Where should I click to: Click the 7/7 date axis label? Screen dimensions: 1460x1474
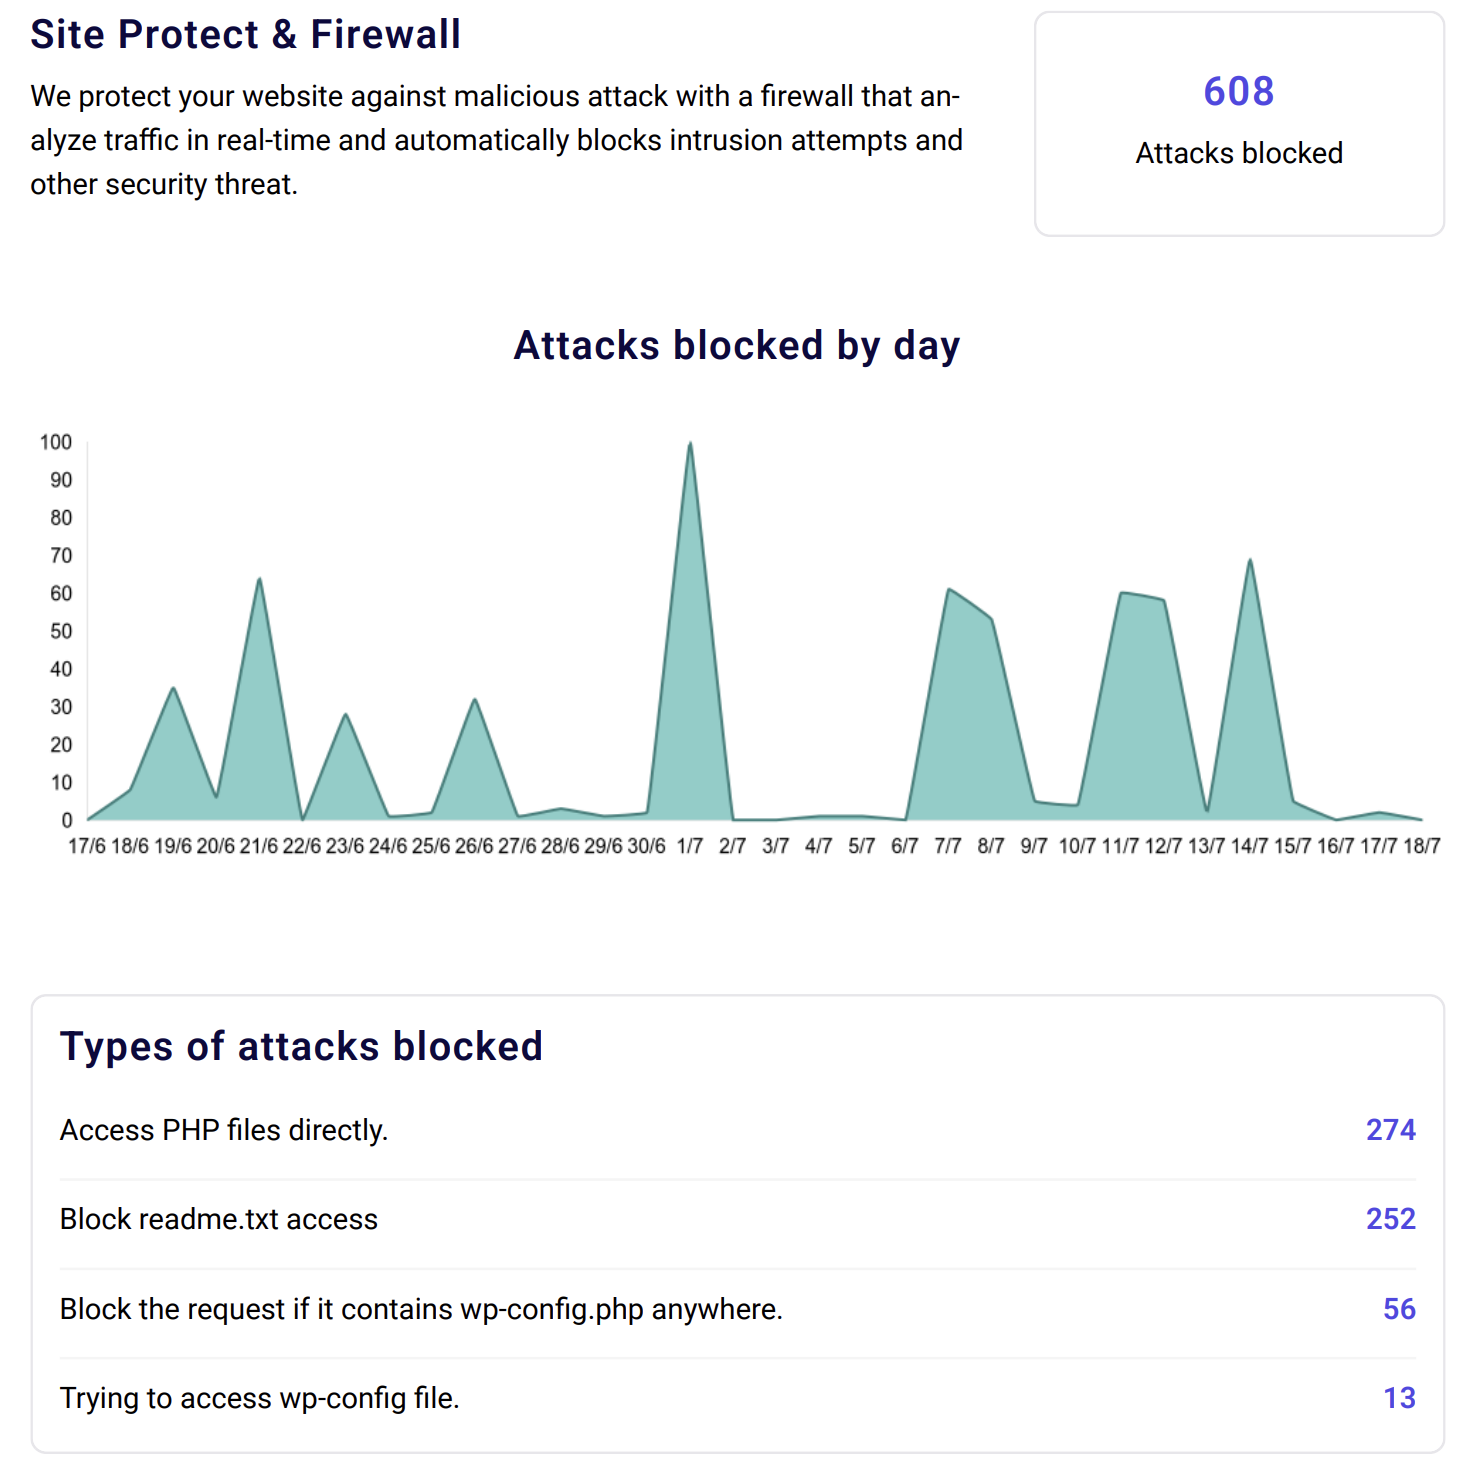[947, 846]
